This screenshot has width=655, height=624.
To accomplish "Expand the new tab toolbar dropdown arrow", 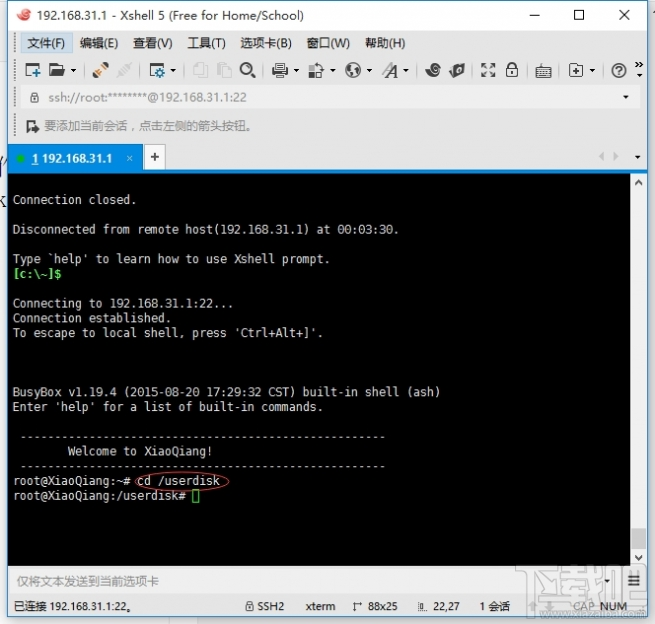I will click(592, 71).
